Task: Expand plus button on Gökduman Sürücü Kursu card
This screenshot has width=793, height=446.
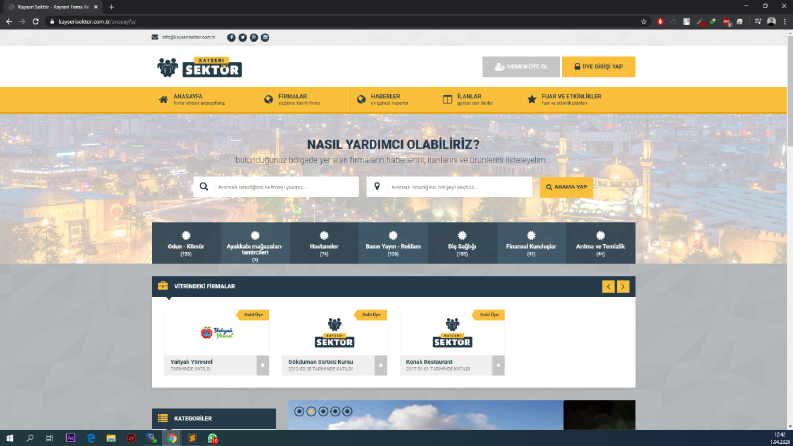Action: 381,365
